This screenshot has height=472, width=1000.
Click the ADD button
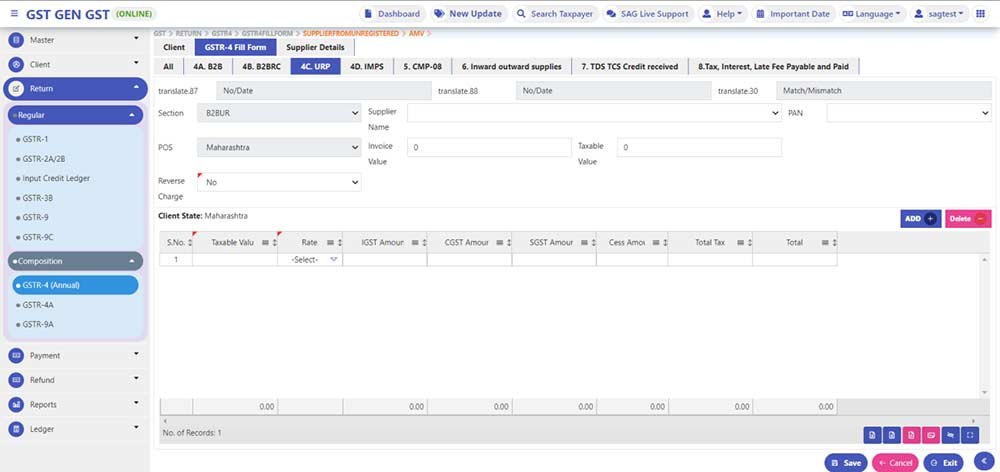pyautogui.click(x=919, y=218)
